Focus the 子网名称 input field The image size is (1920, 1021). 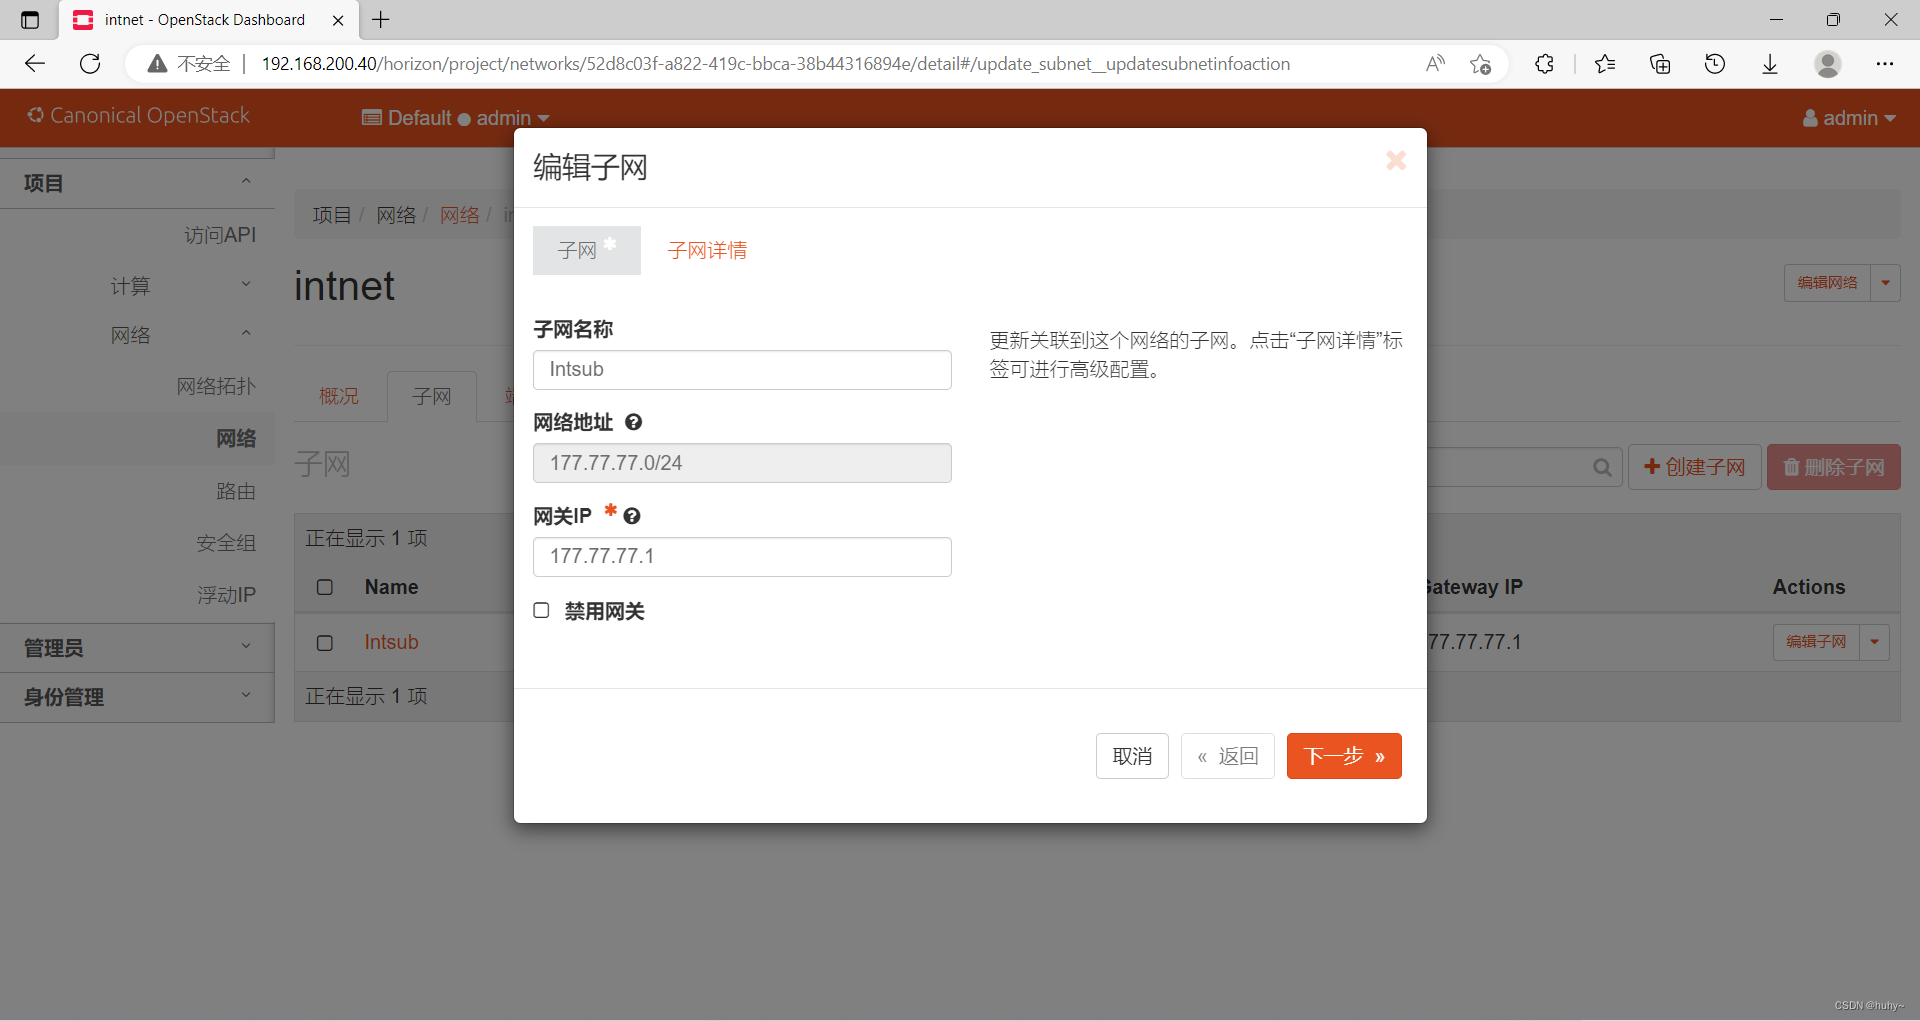[742, 370]
